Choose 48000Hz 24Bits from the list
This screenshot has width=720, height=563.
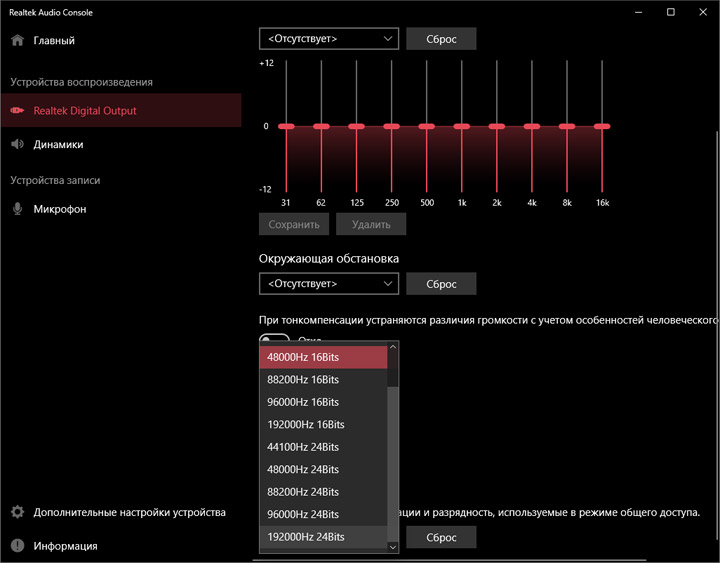[324, 469]
